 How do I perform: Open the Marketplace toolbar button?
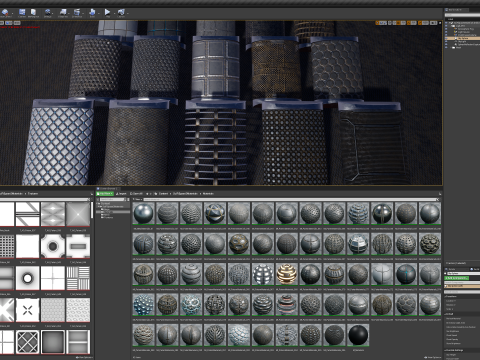[33, 13]
